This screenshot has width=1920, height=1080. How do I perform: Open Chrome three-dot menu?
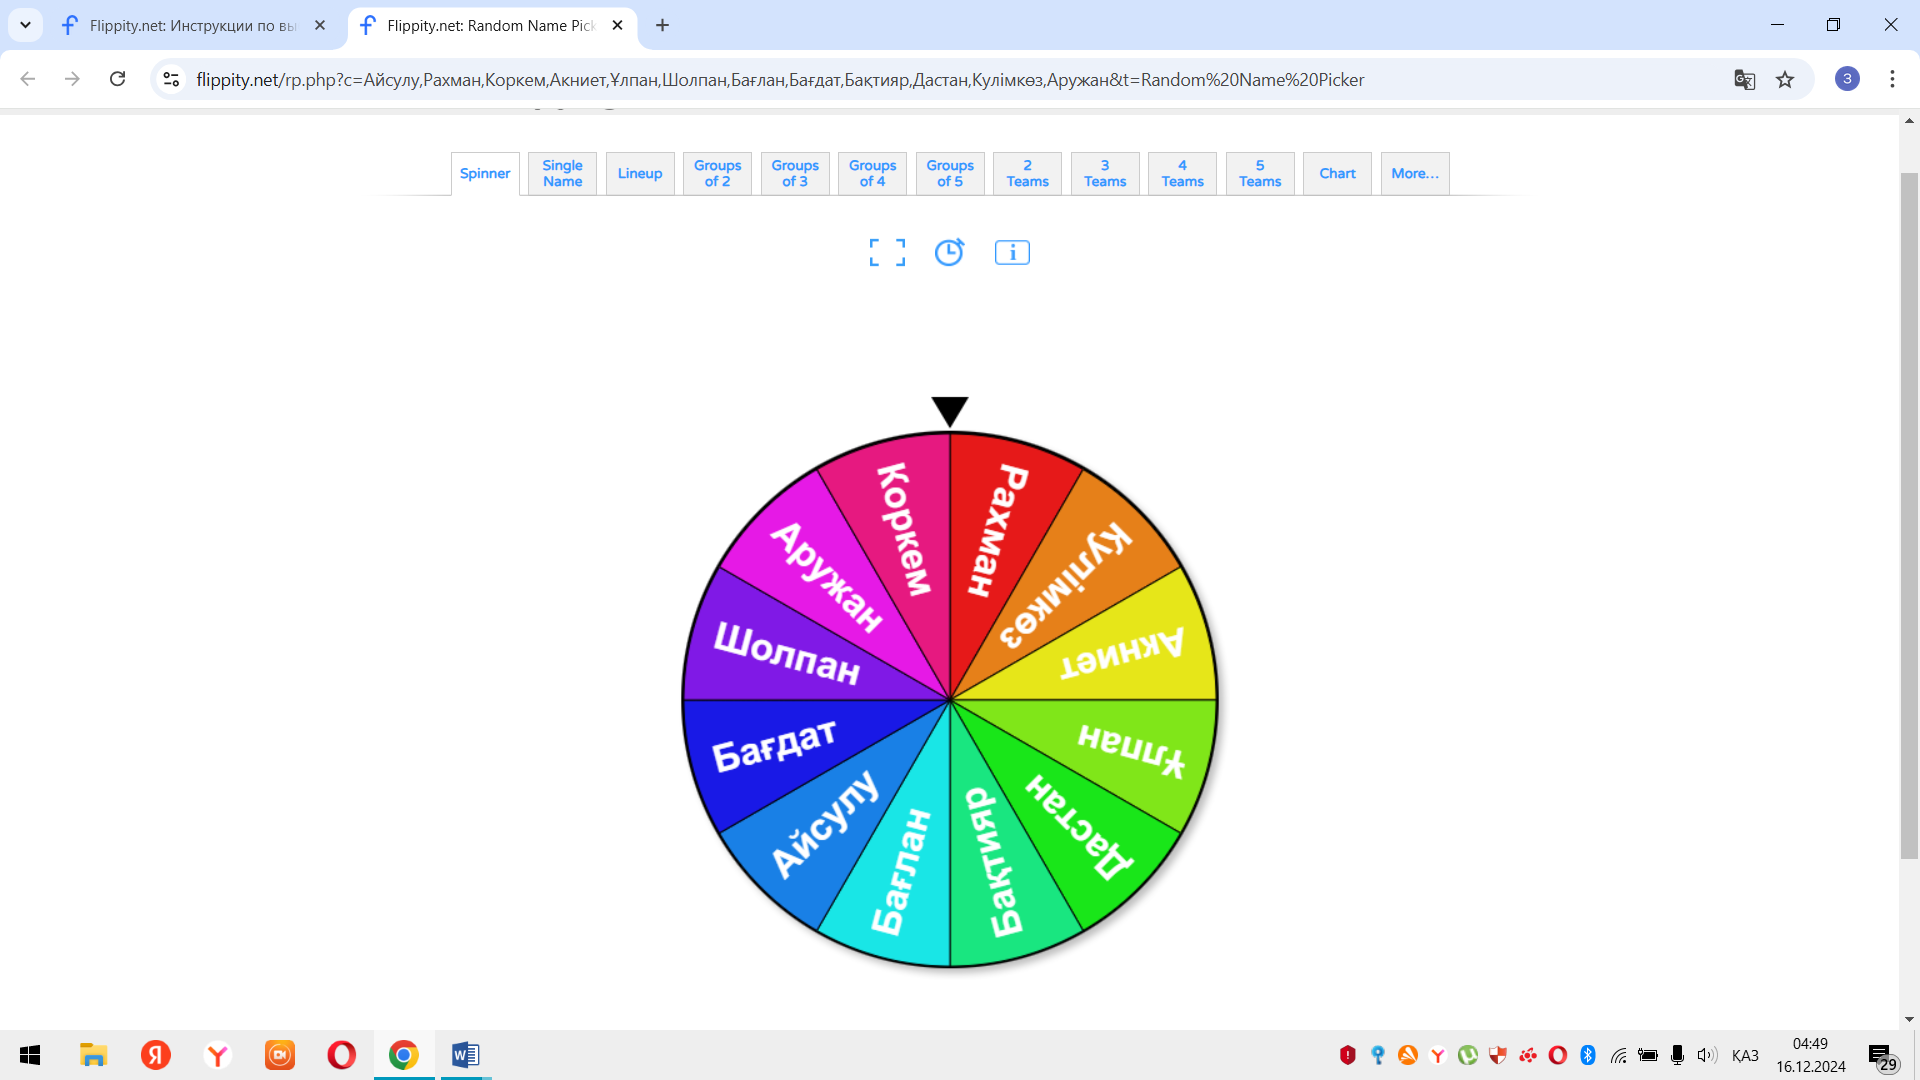[1892, 79]
